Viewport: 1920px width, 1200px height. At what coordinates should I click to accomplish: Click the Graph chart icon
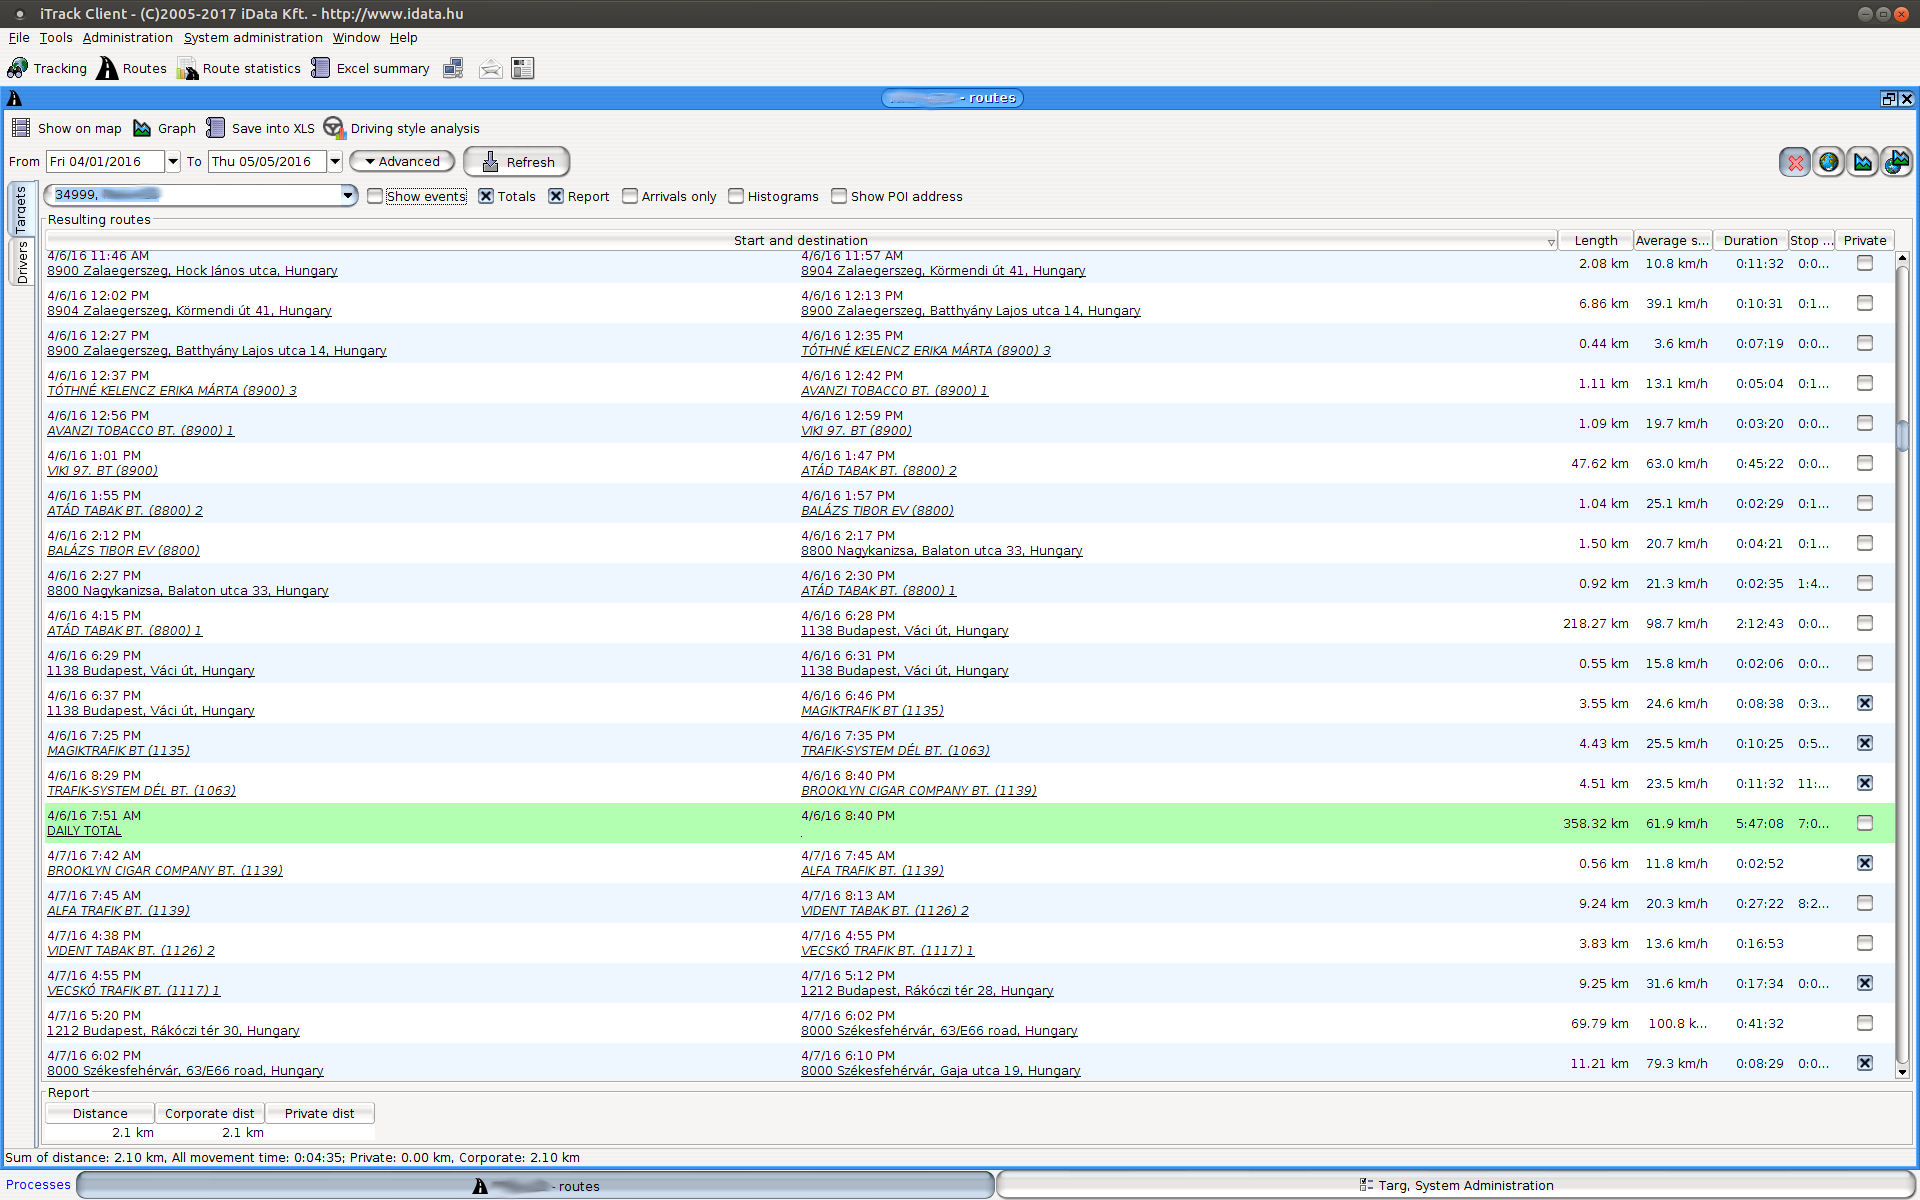[142, 128]
